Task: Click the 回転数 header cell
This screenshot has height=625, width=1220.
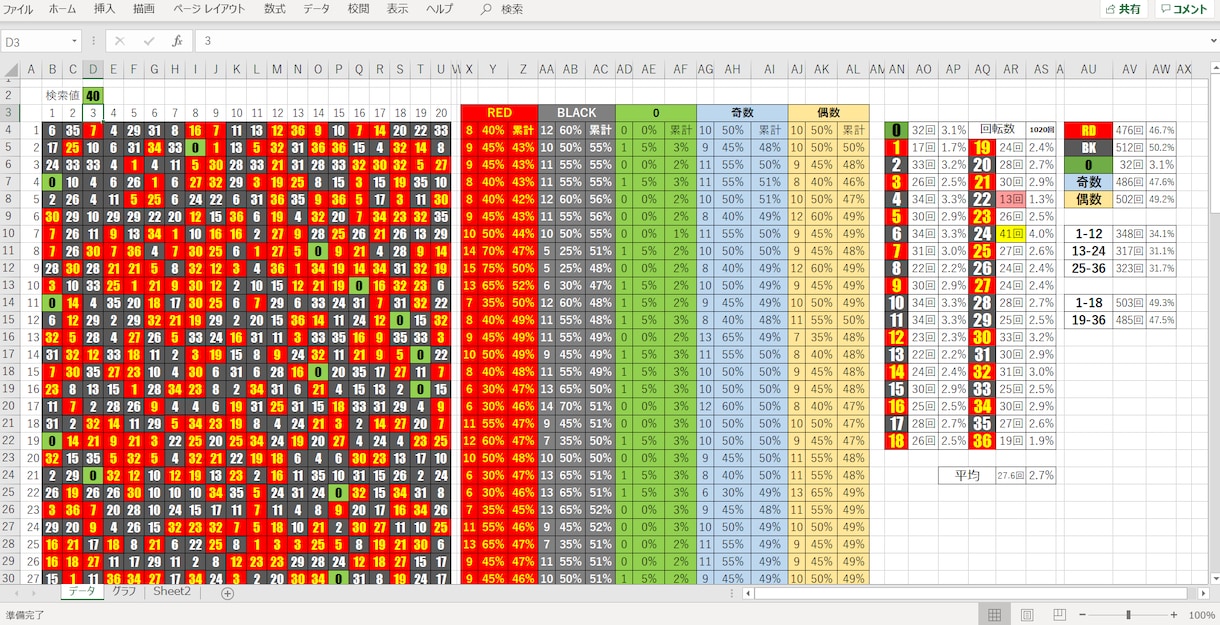Action: pyautogui.click(x=996, y=130)
